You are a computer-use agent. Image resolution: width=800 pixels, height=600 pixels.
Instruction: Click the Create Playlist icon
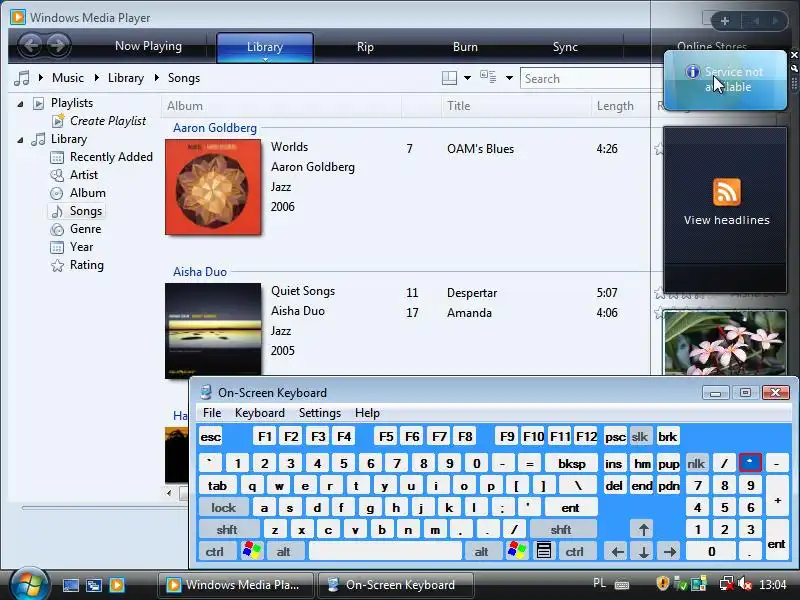point(58,121)
